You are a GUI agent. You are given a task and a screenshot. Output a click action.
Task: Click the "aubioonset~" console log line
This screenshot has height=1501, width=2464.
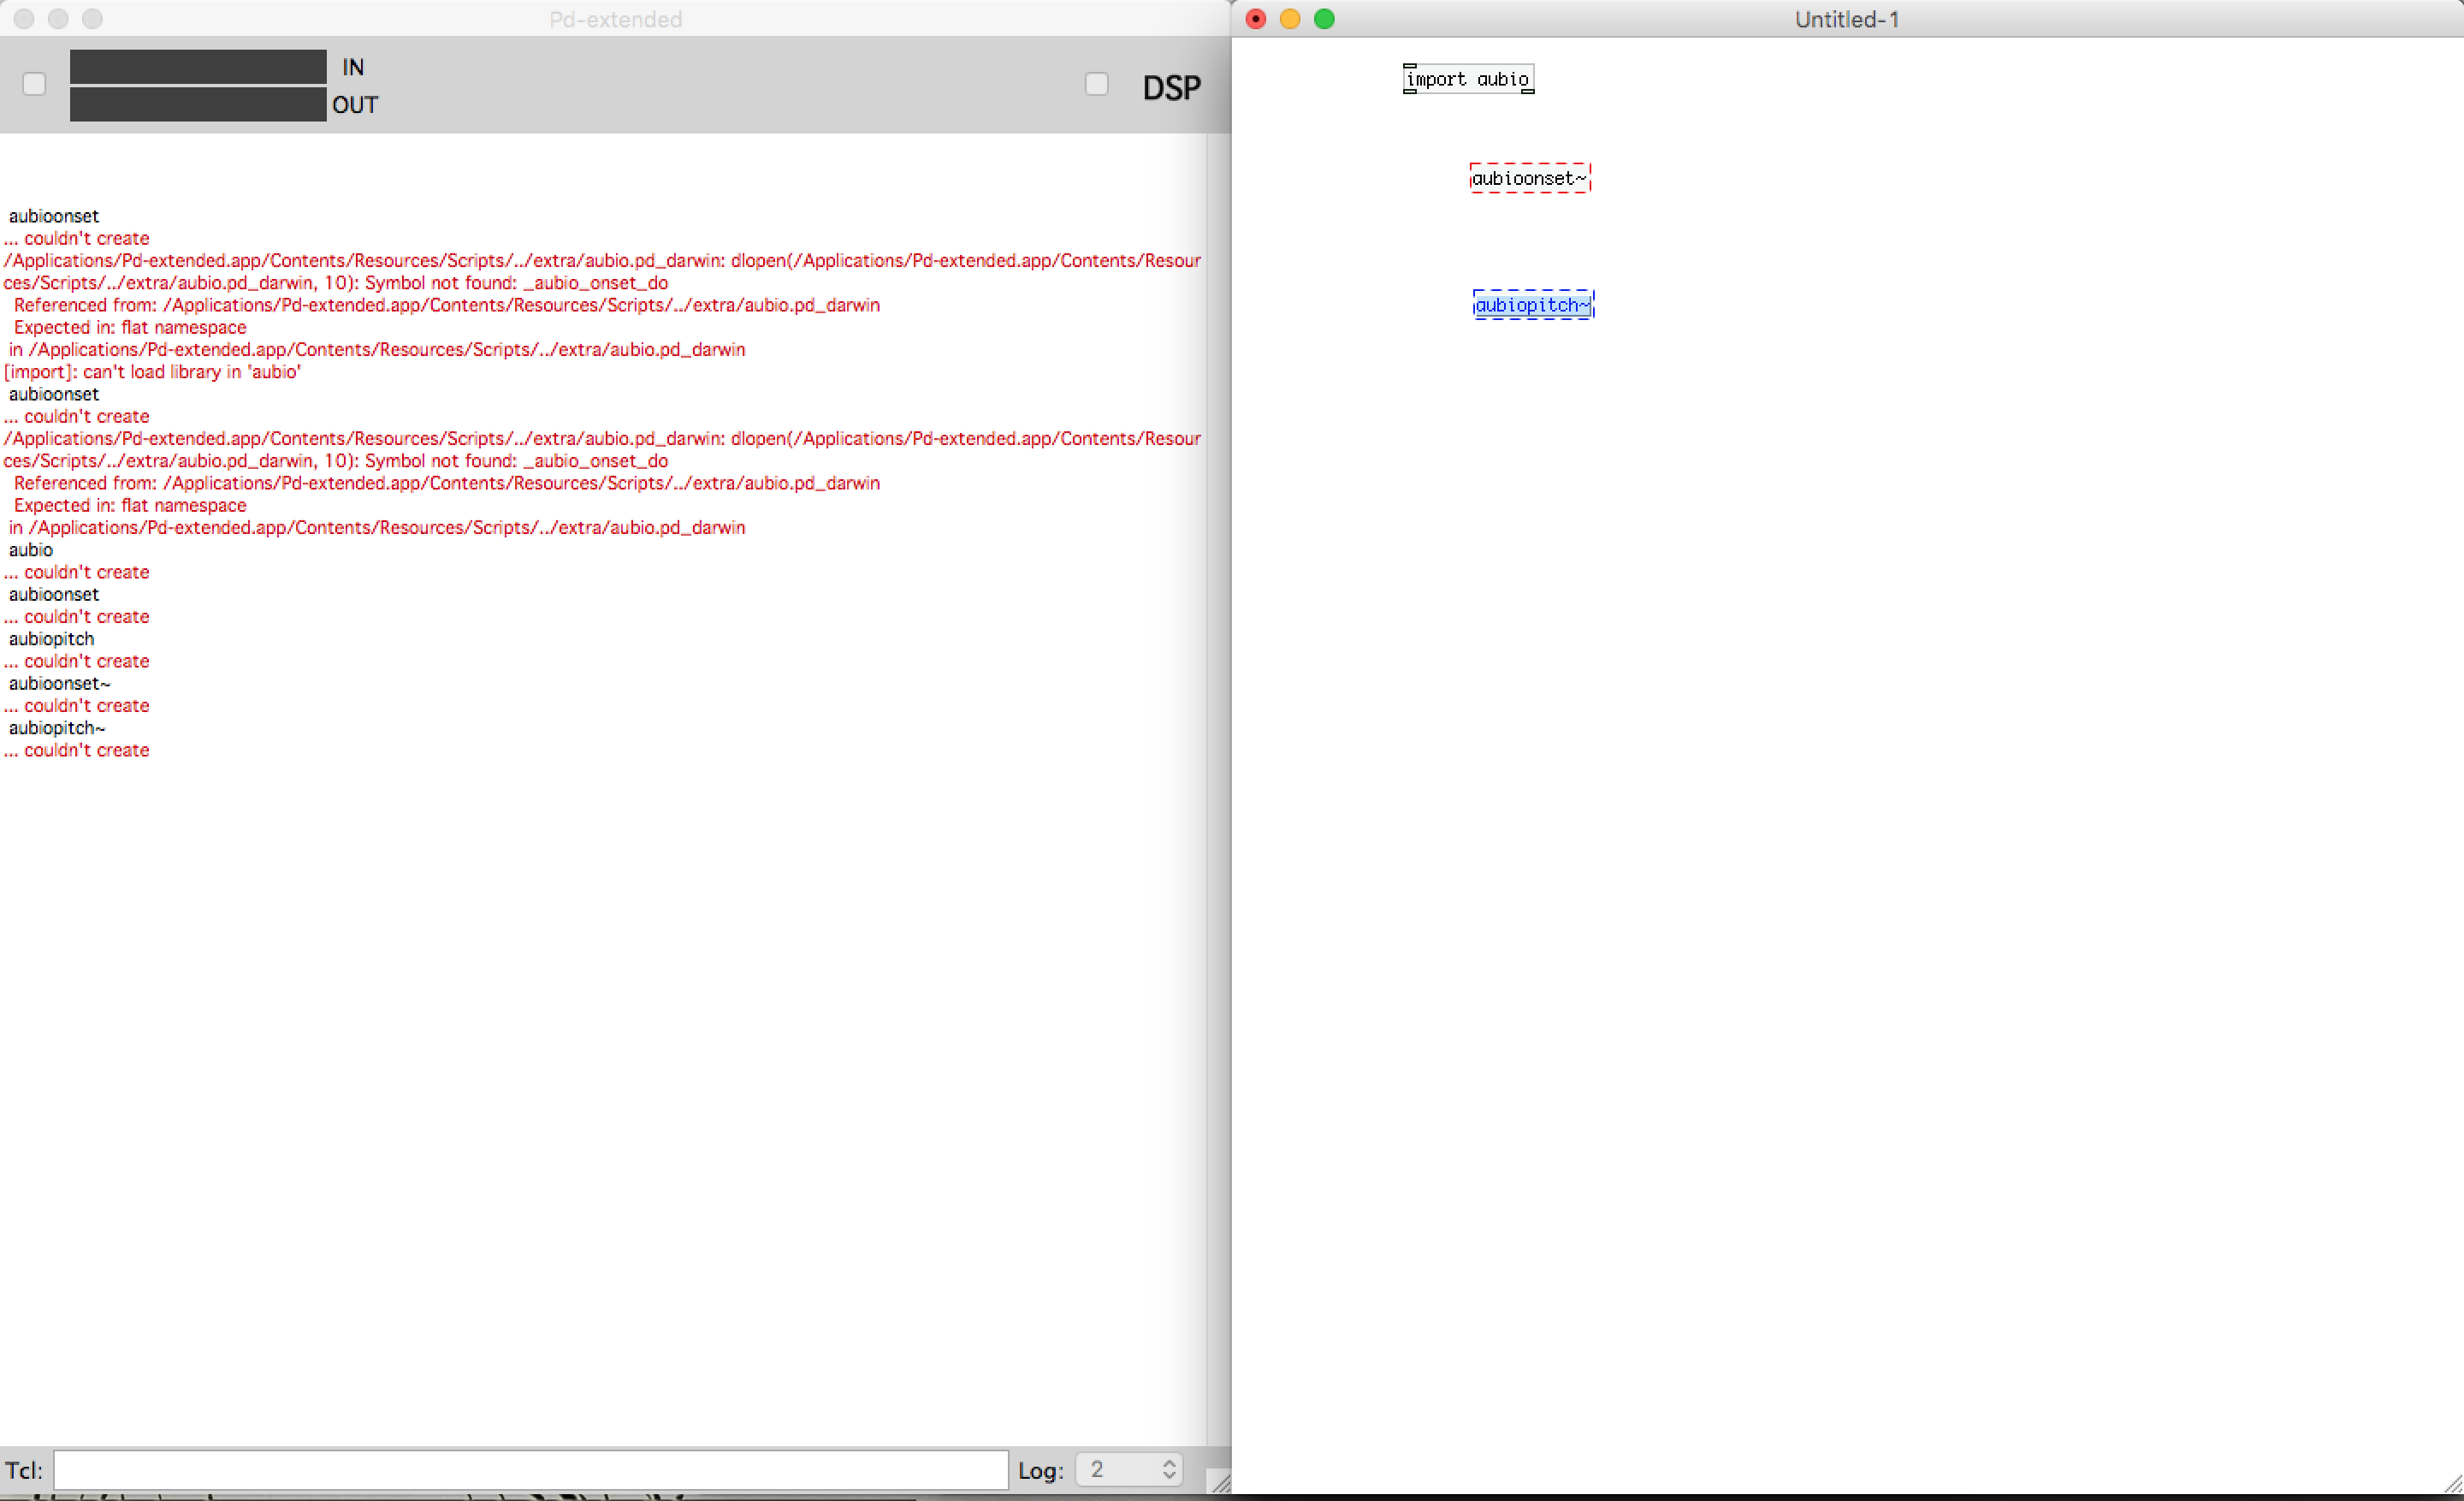(x=60, y=683)
